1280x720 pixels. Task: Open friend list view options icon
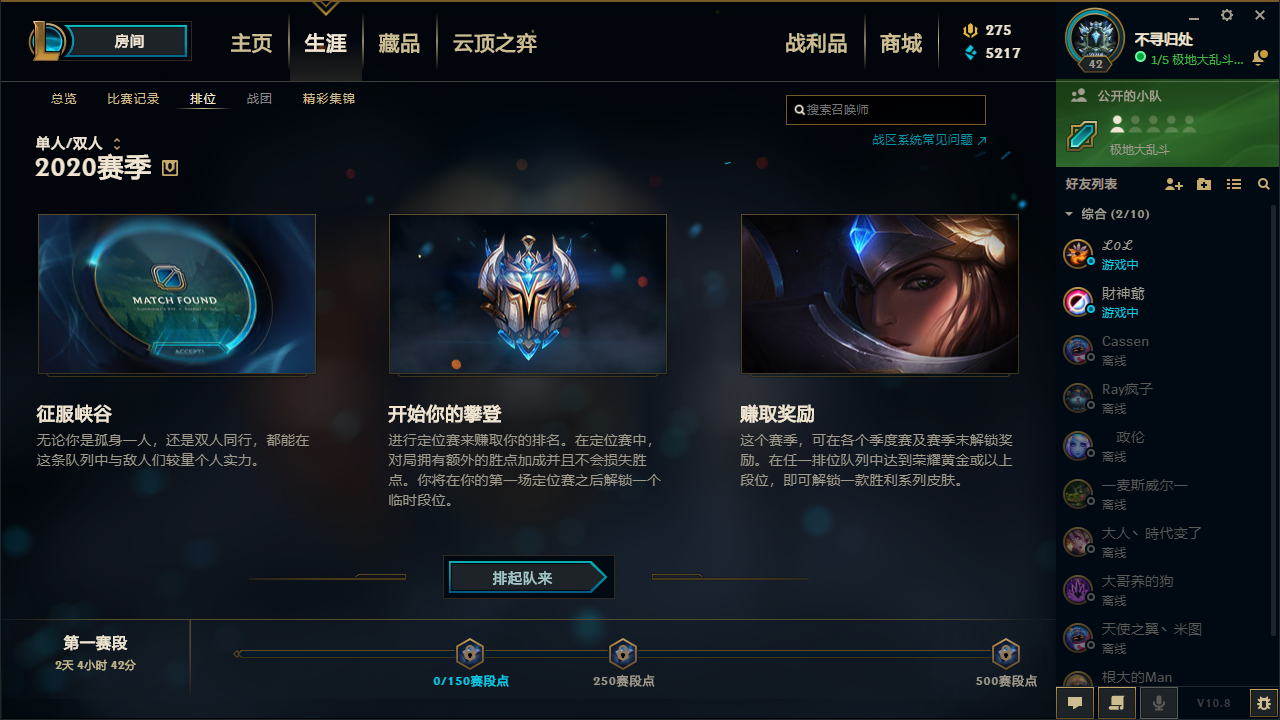click(1234, 185)
